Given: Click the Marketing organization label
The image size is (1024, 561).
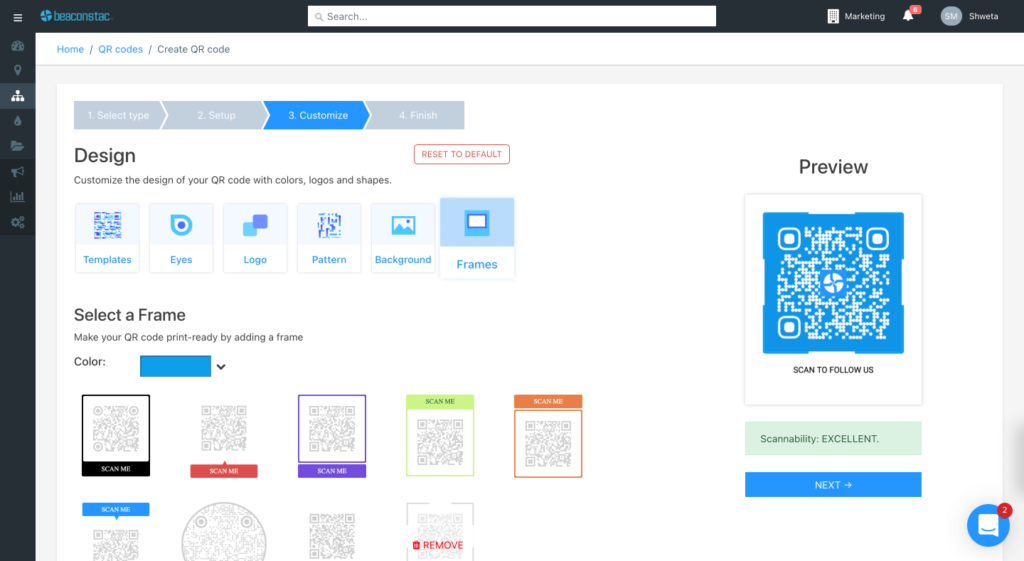Looking at the screenshot, I should tap(865, 16).
